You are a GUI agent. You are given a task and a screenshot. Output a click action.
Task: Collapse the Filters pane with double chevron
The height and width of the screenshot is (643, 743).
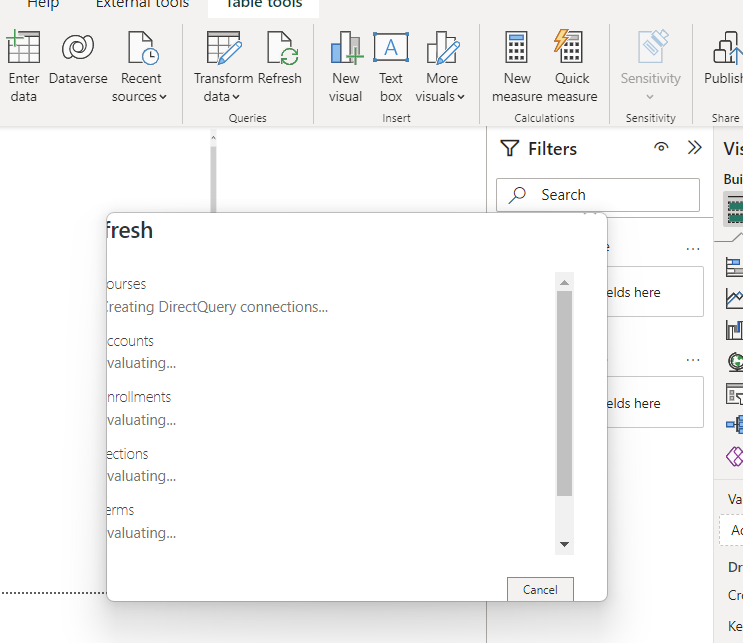[694, 147]
